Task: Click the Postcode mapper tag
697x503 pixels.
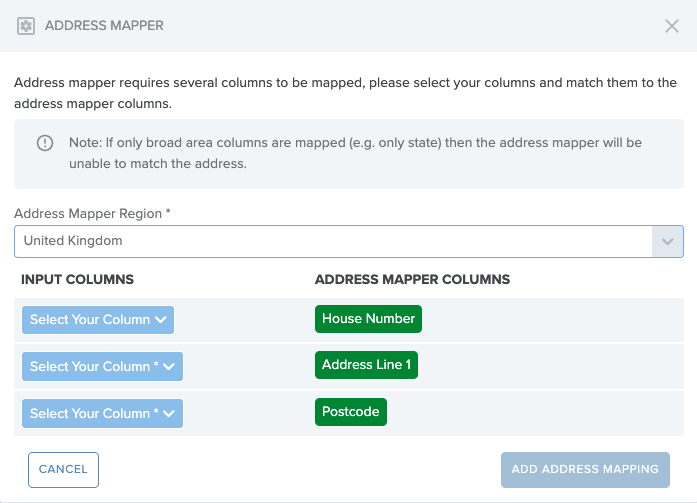Action: 351,412
